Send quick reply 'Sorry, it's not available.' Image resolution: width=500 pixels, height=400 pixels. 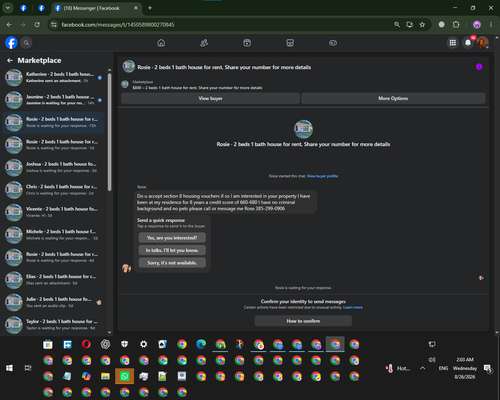pos(172,263)
